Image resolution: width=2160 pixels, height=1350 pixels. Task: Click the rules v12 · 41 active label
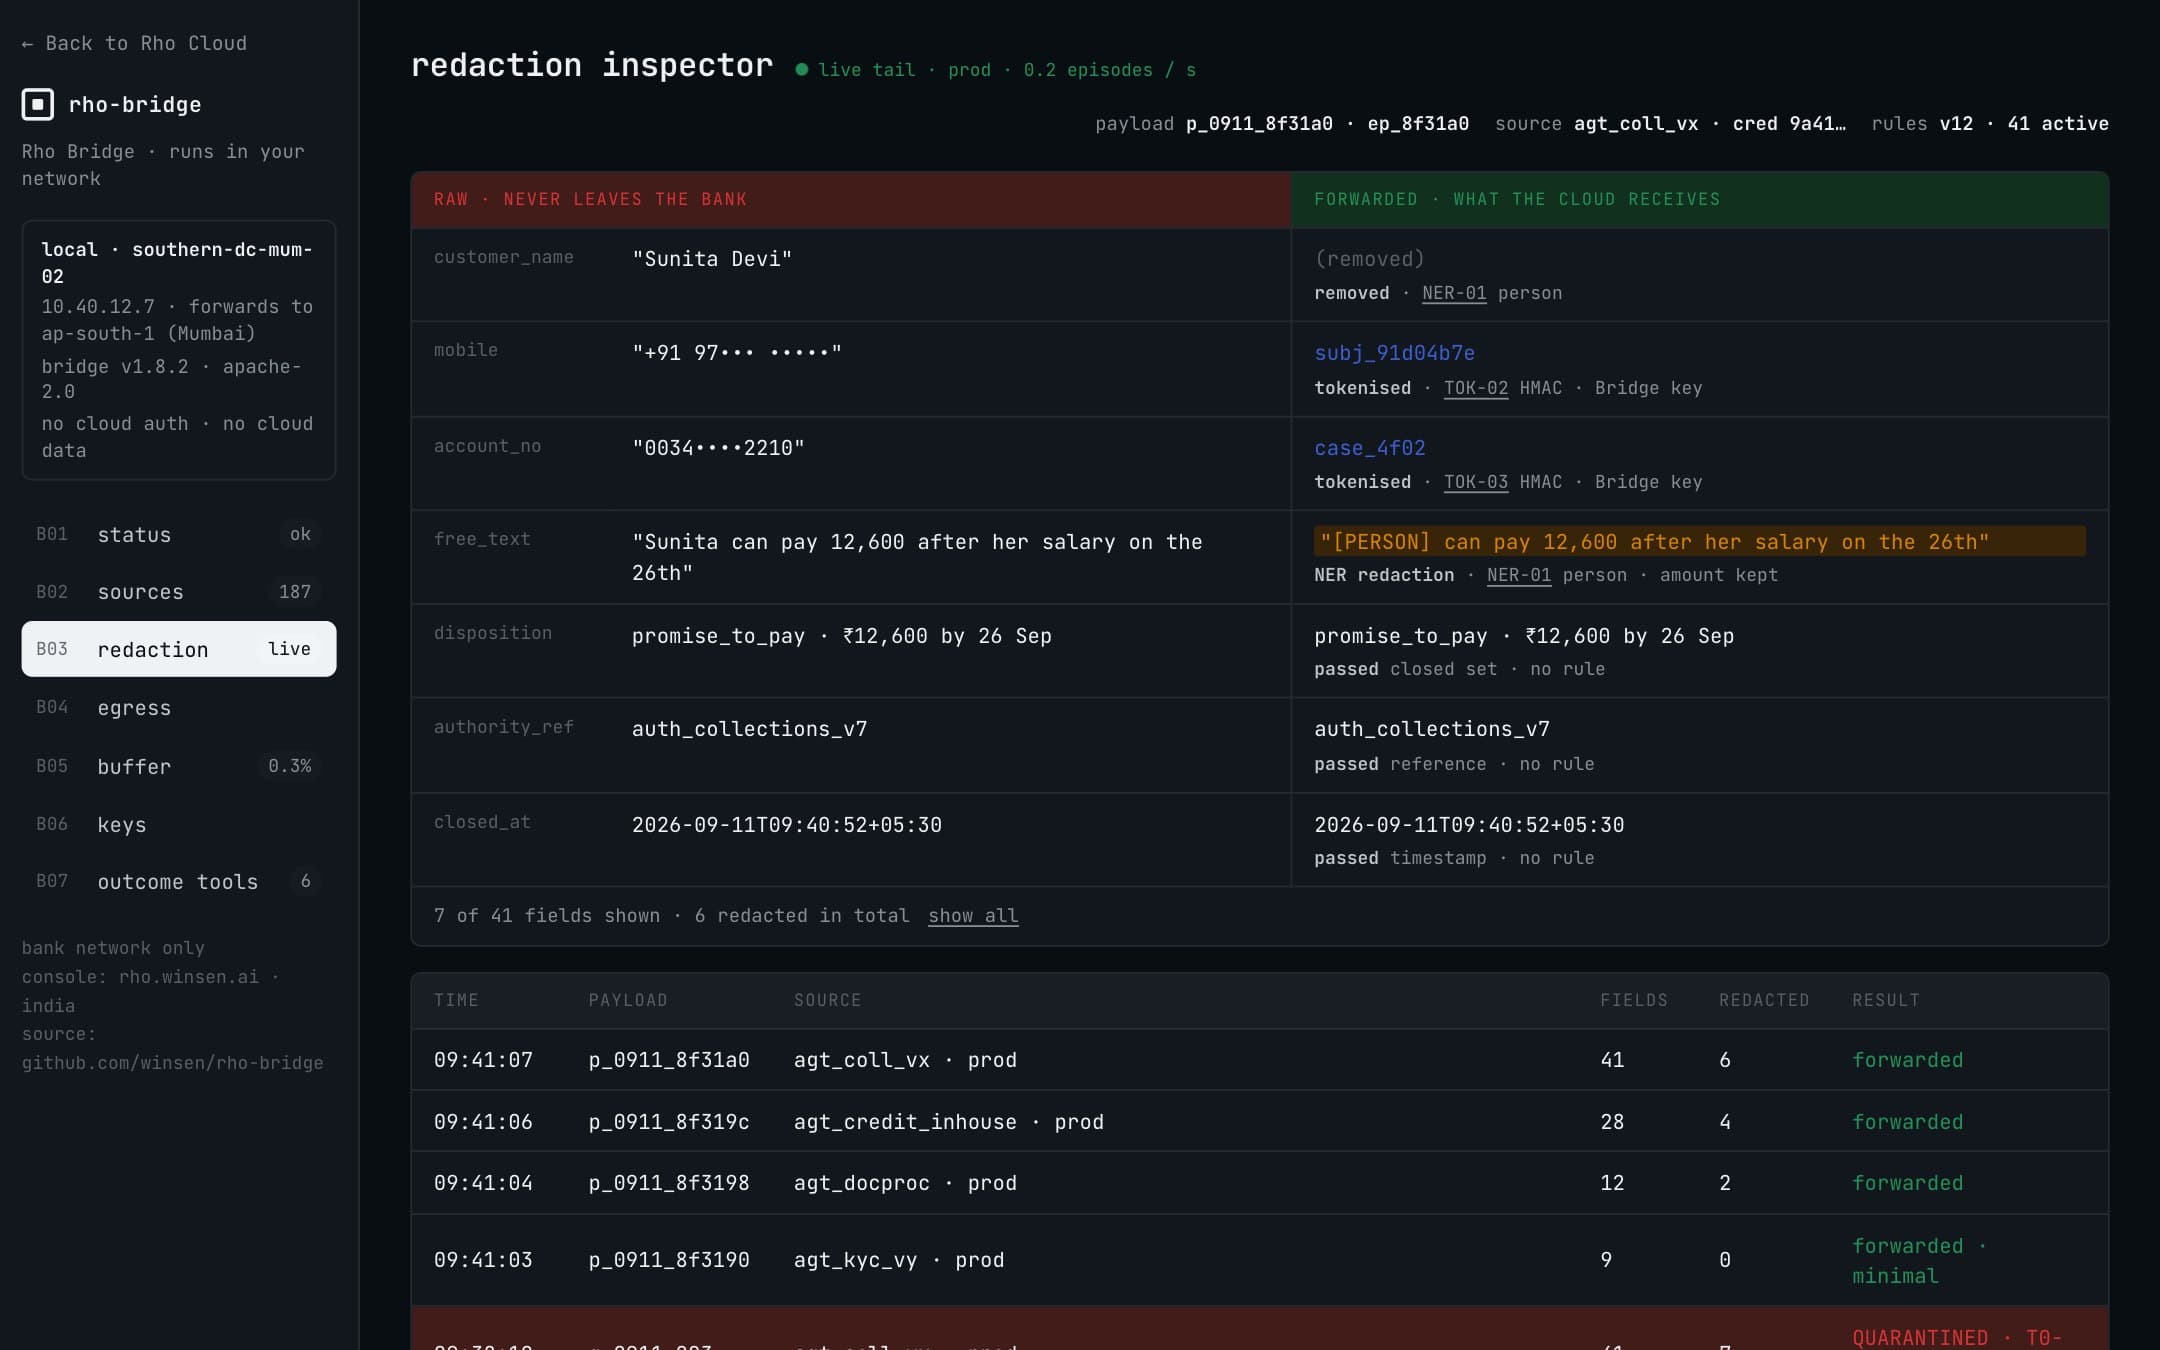point(1989,124)
